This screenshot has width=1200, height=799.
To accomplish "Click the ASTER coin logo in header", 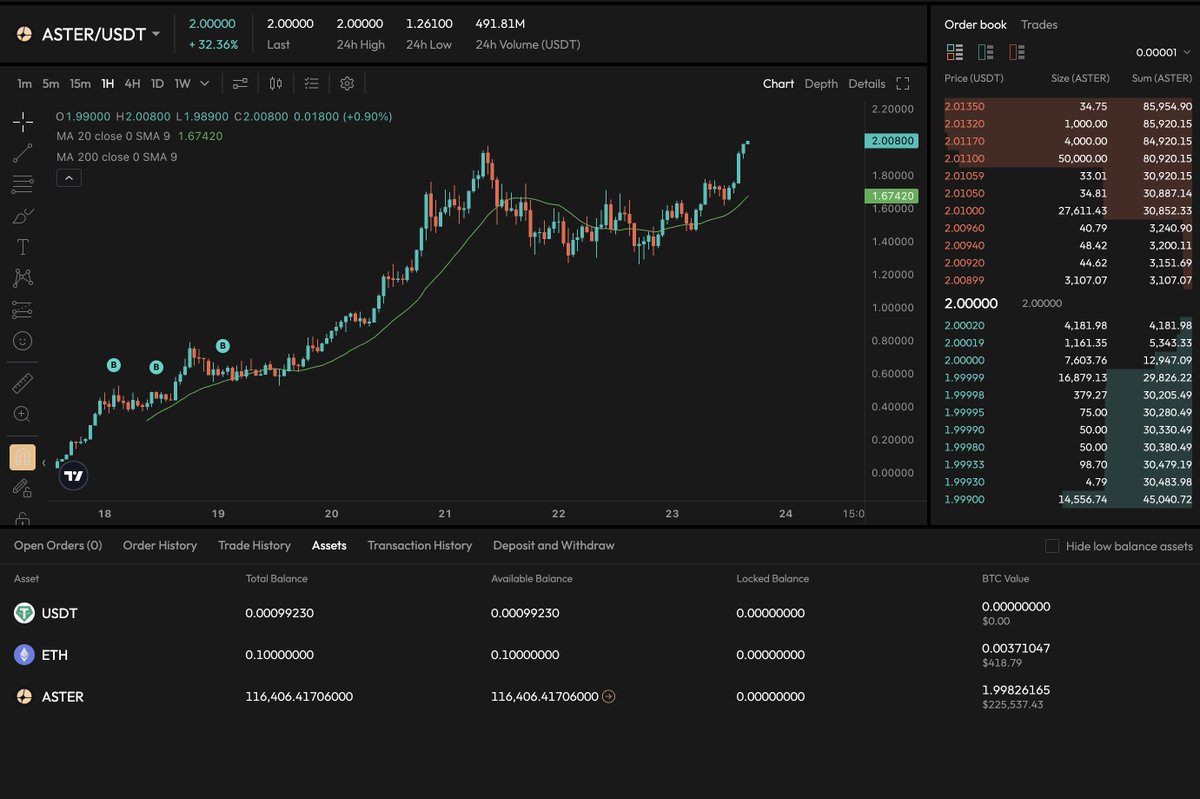I will [24, 34].
